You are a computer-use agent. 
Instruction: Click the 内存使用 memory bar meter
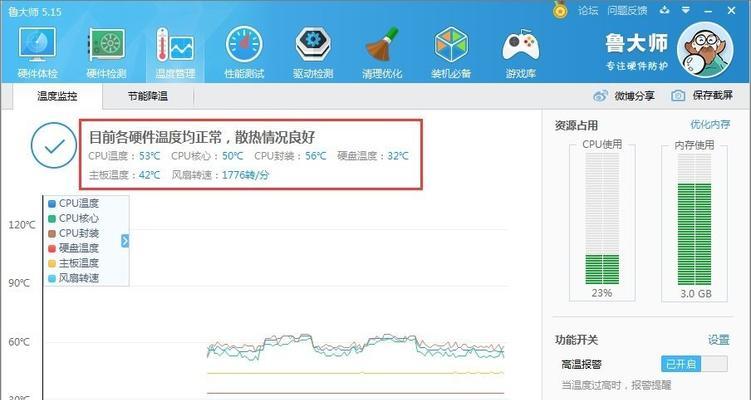694,219
